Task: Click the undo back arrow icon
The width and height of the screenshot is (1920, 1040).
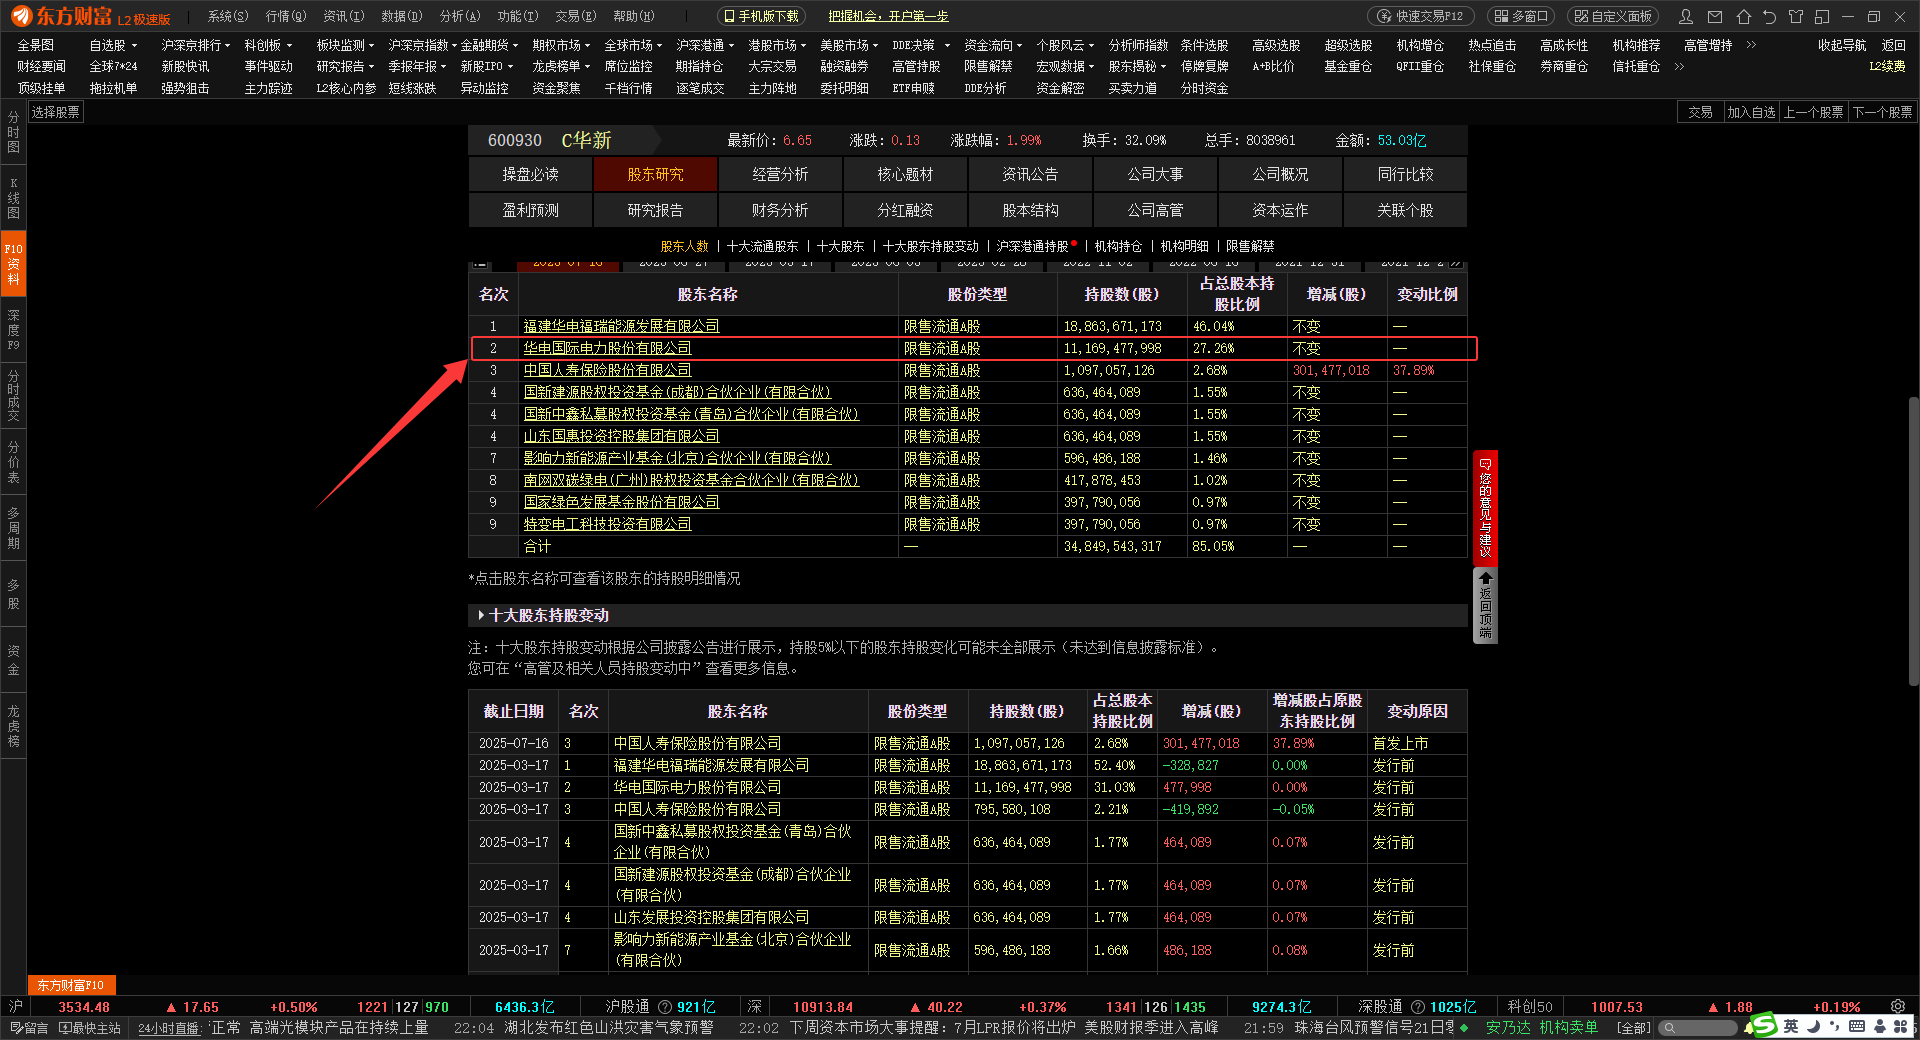Action: coord(1770,16)
